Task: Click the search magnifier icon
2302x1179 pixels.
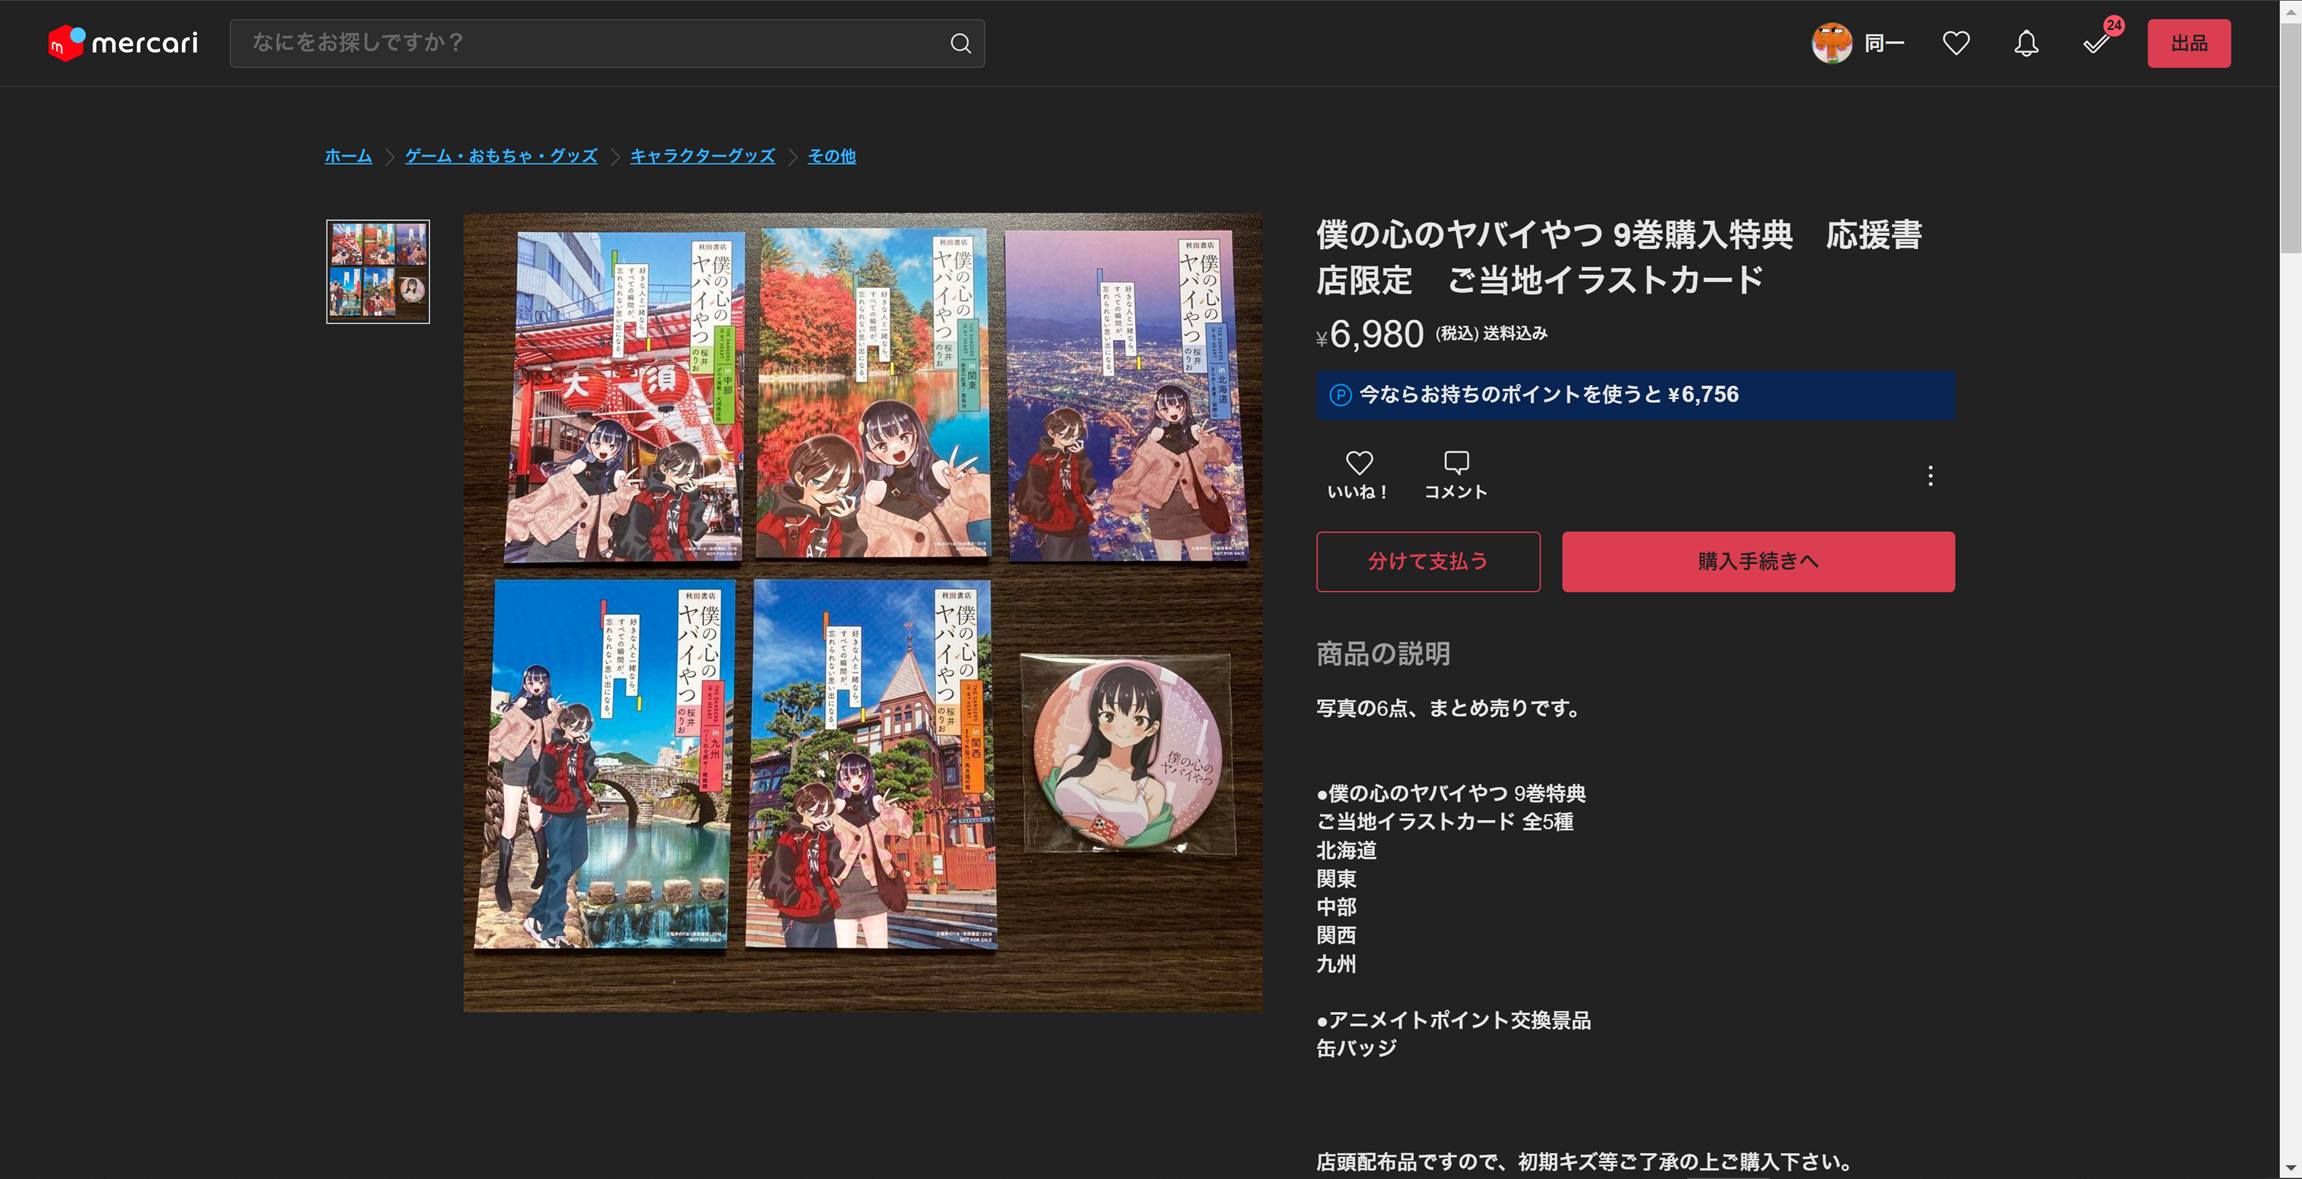Action: pyautogui.click(x=960, y=43)
